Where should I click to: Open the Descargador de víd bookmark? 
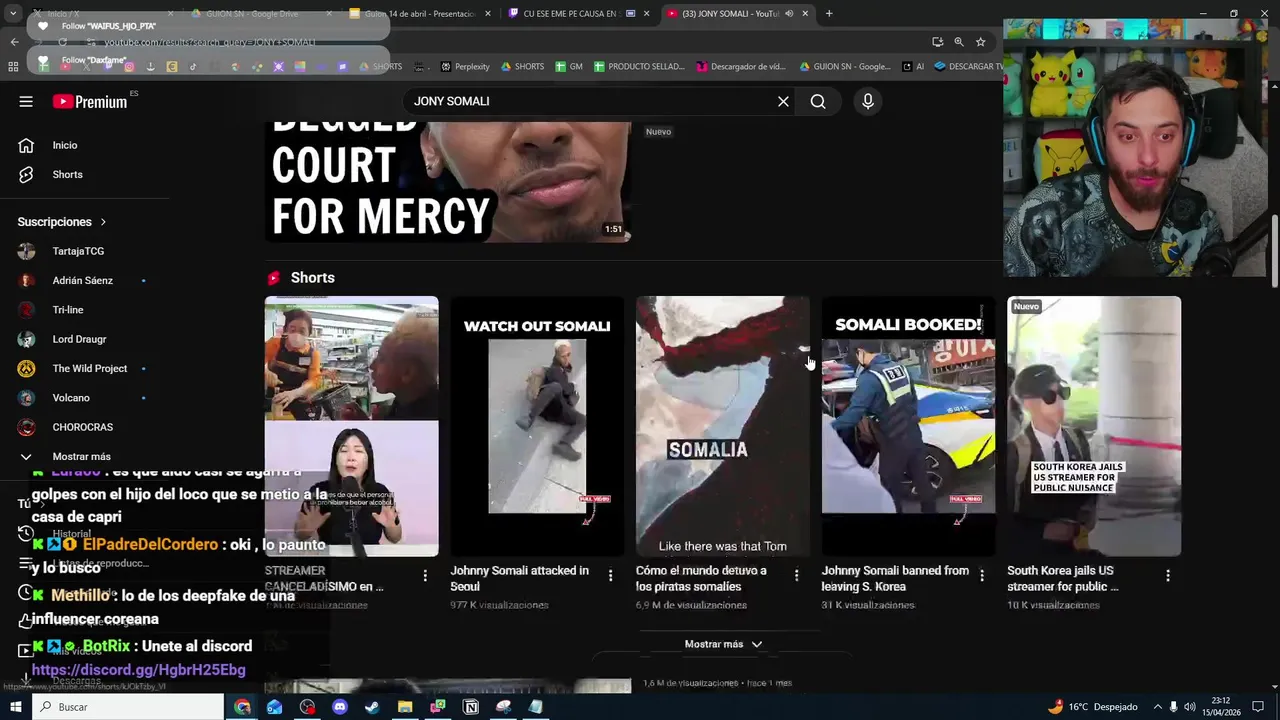[x=742, y=67]
